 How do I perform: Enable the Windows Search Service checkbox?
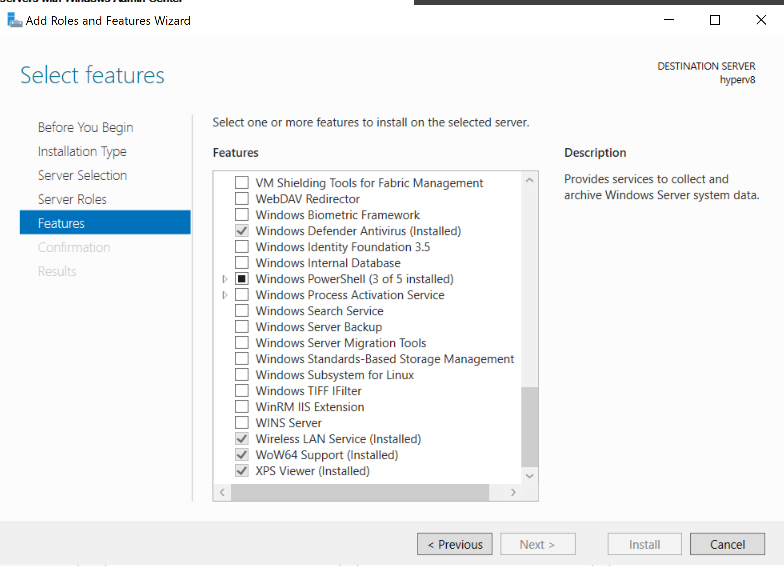click(x=242, y=310)
